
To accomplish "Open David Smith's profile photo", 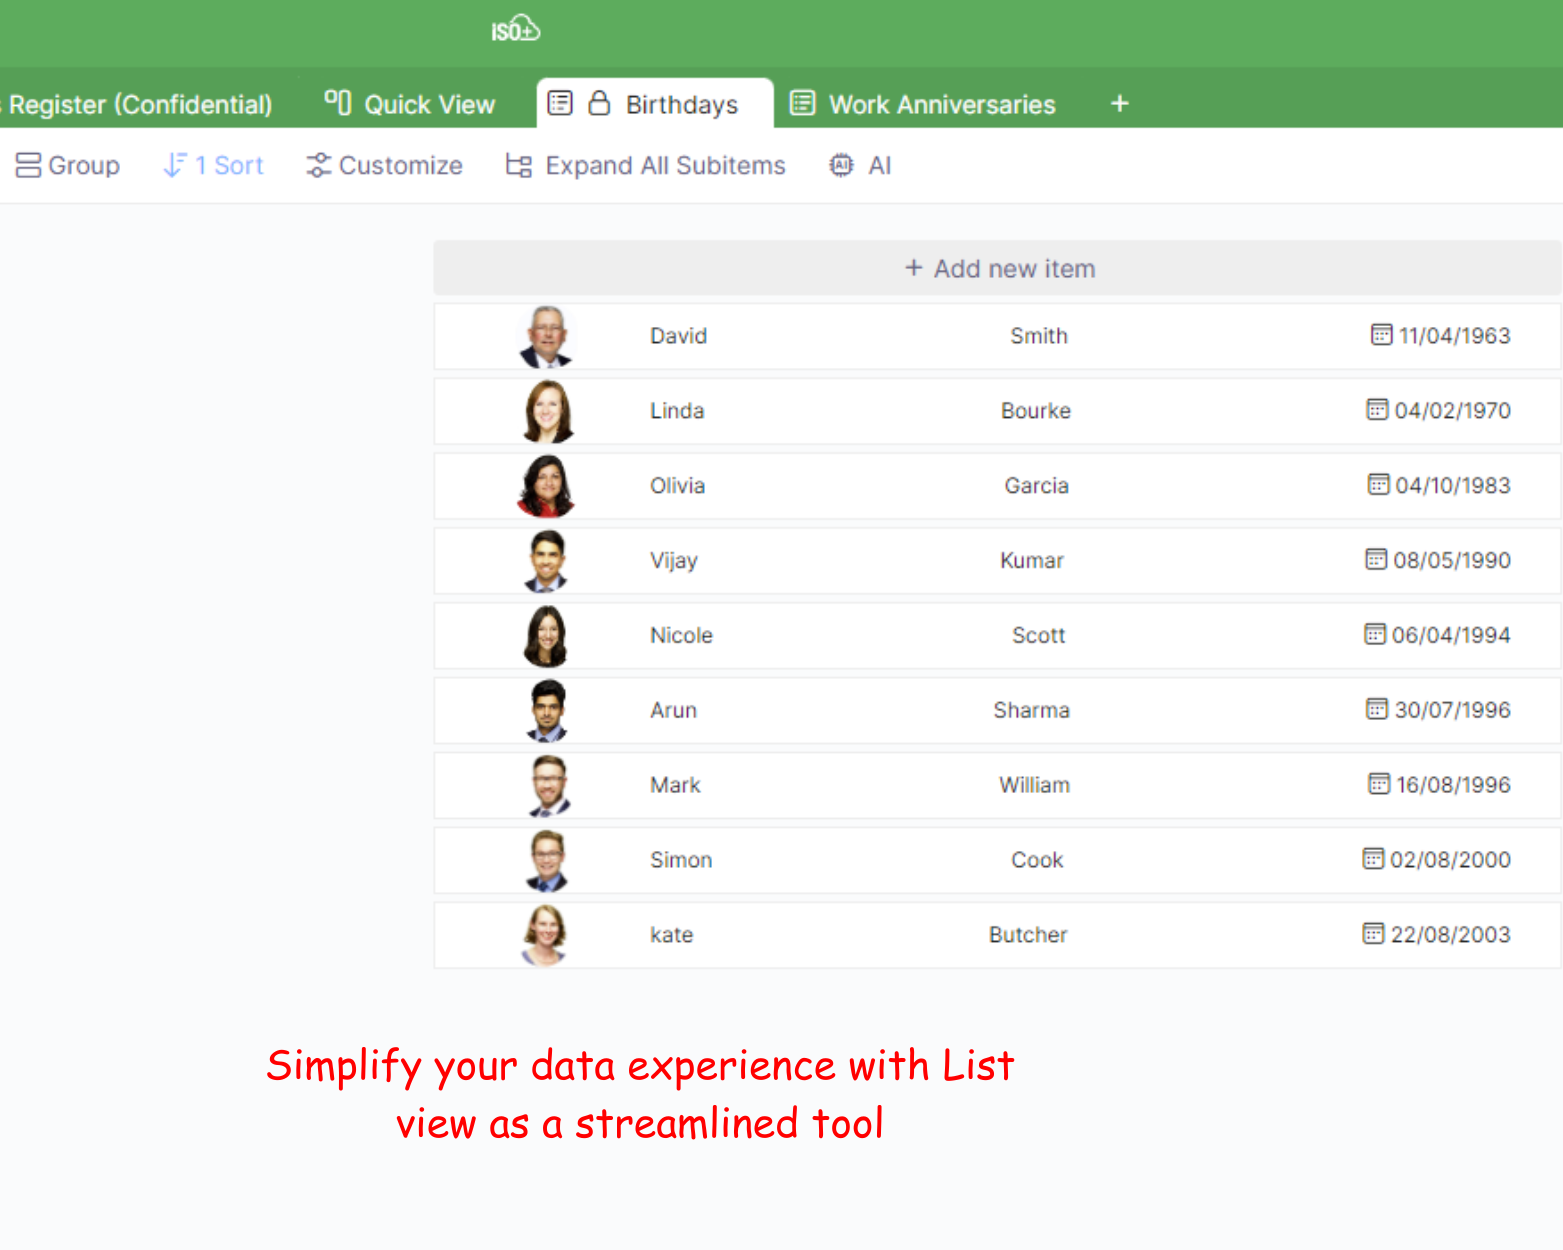I will click(x=546, y=336).
